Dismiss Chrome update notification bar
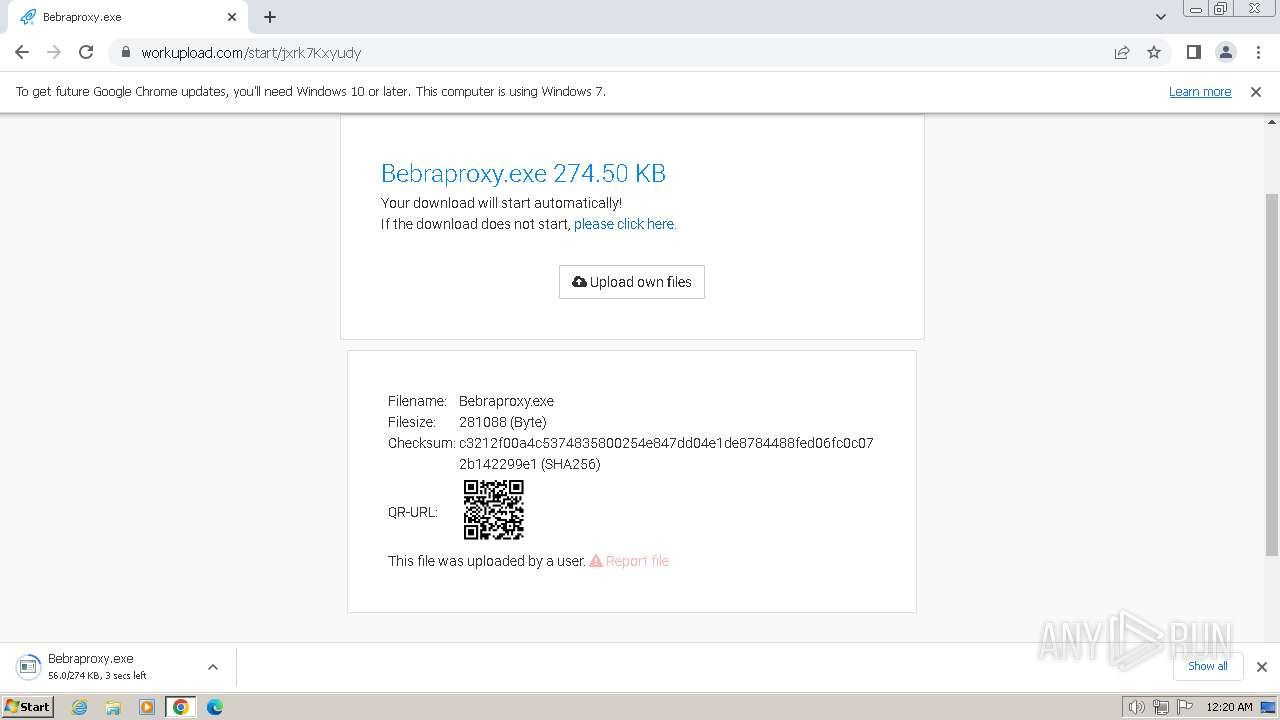 (x=1256, y=92)
